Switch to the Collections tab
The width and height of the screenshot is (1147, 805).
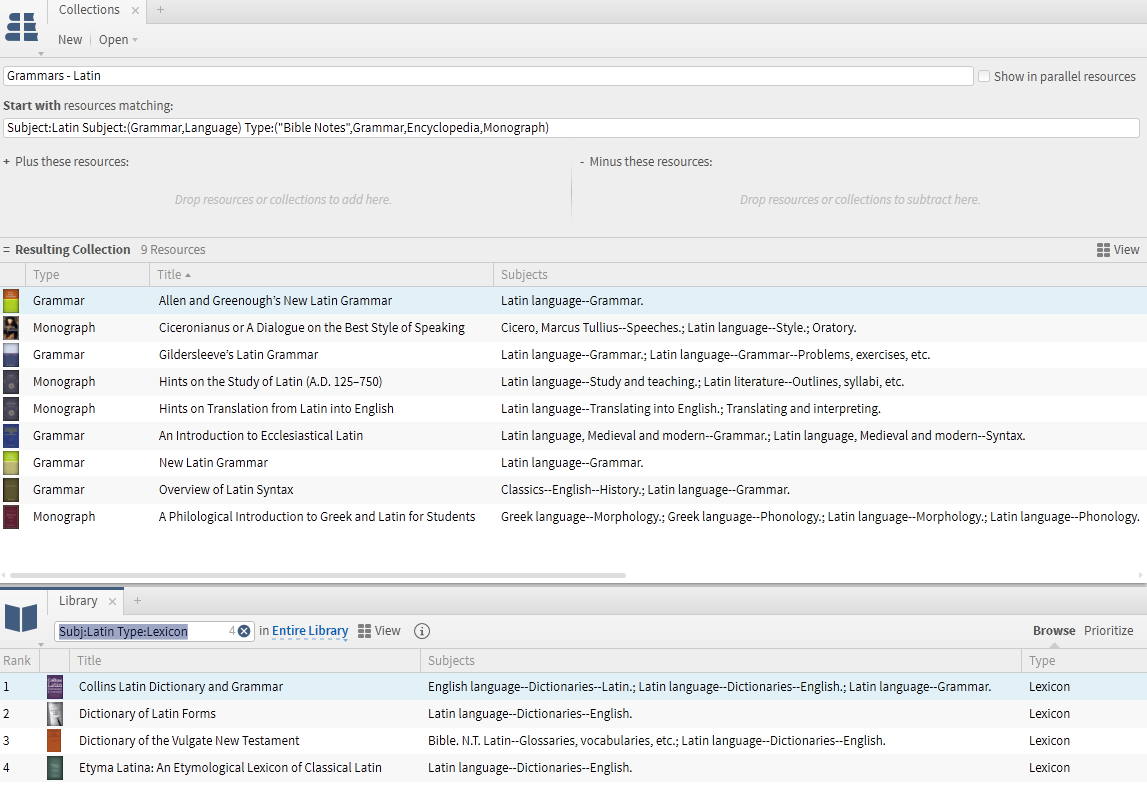(x=89, y=10)
